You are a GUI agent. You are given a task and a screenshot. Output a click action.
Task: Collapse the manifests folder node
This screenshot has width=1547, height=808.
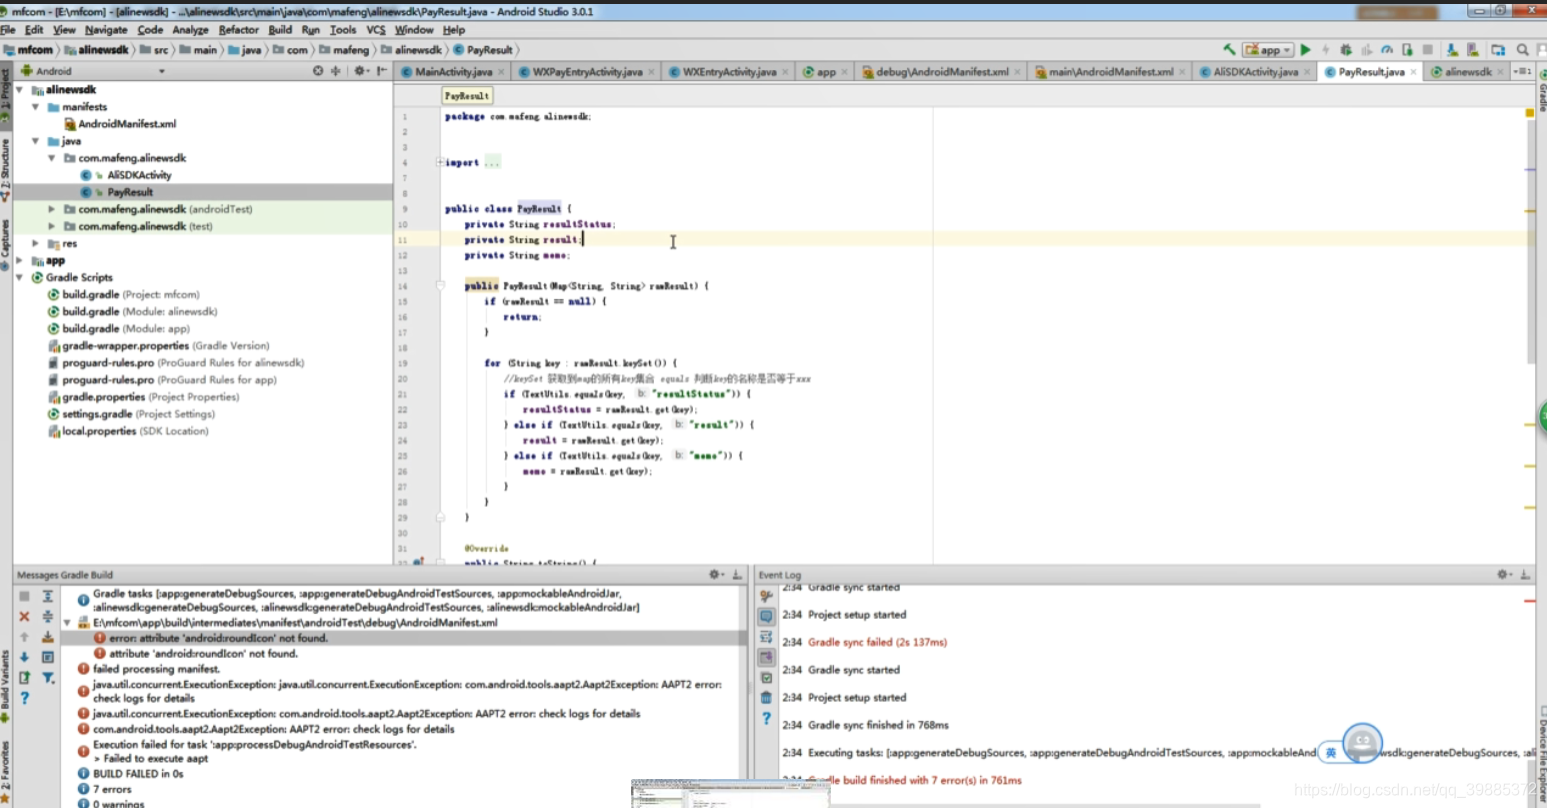click(x=36, y=107)
